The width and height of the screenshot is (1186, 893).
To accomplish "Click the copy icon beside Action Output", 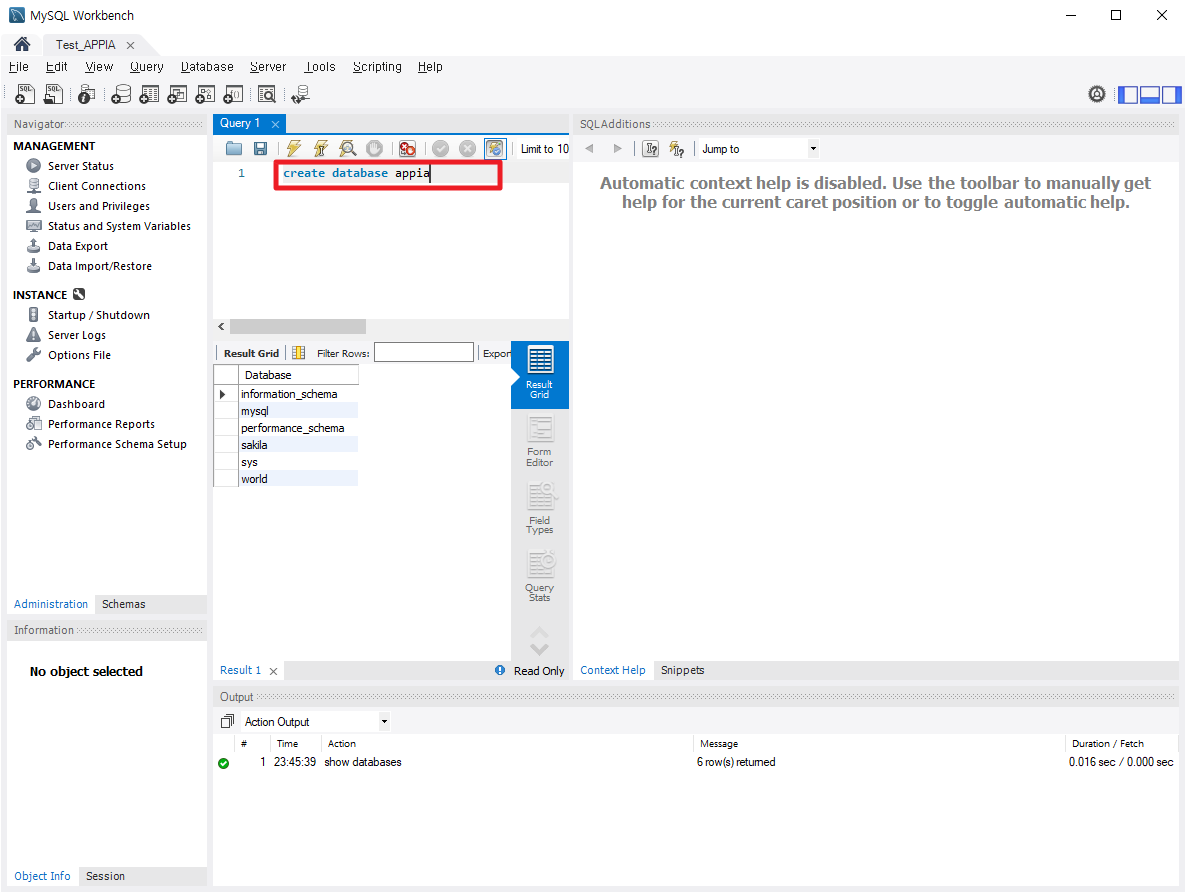I will [x=227, y=721].
